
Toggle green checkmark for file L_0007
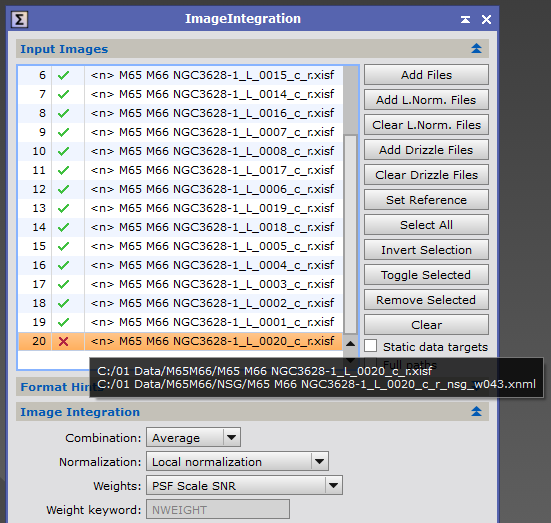pyautogui.click(x=64, y=132)
